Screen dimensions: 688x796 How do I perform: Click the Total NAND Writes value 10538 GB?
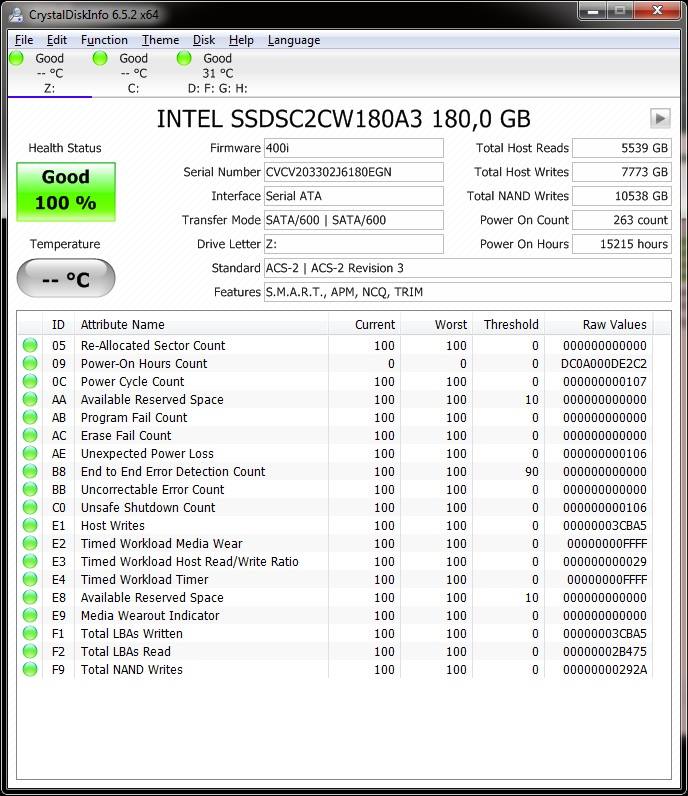pyautogui.click(x=622, y=196)
